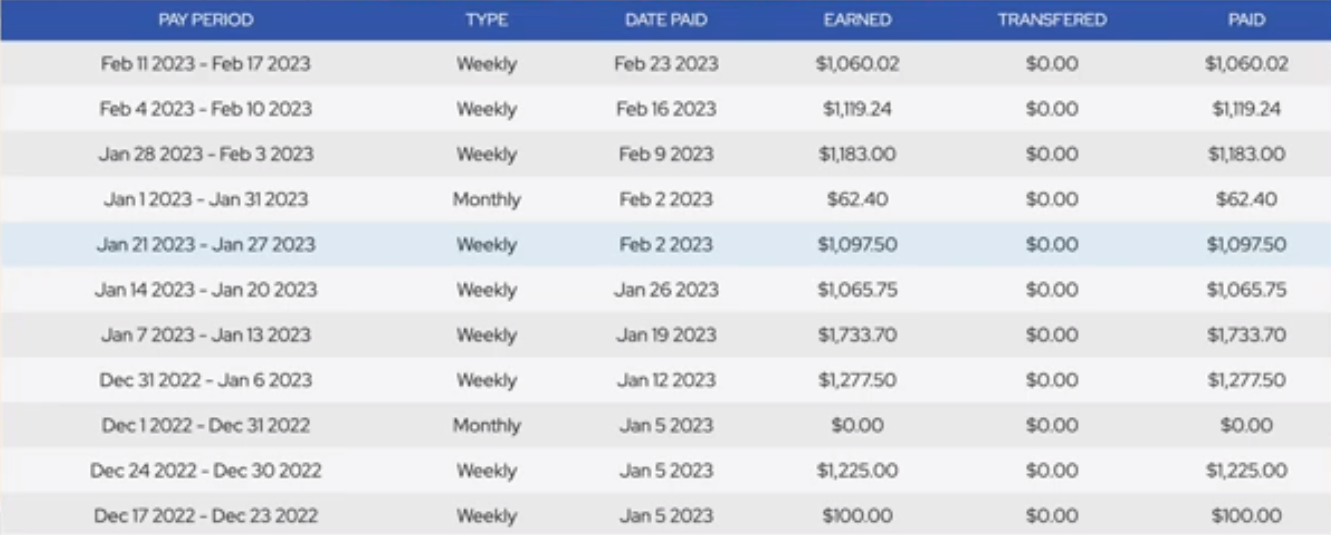Select the Jan 1 2023 - Jan 31 2023 monthly row

tap(665, 199)
